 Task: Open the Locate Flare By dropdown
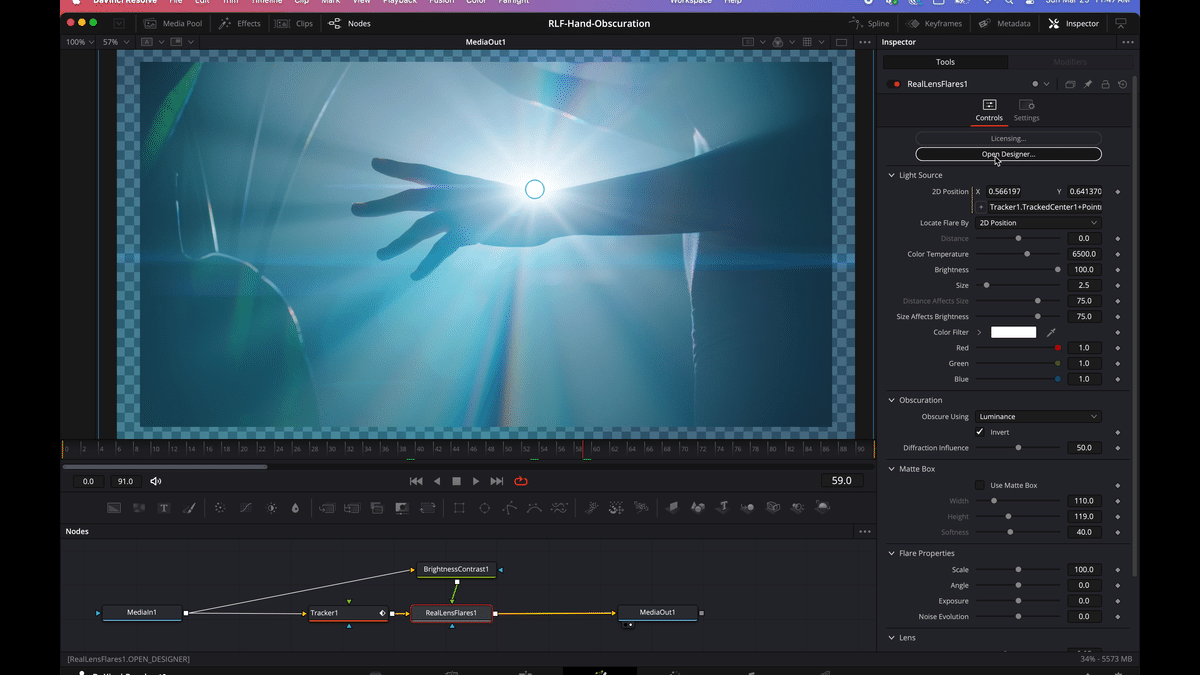1038,223
